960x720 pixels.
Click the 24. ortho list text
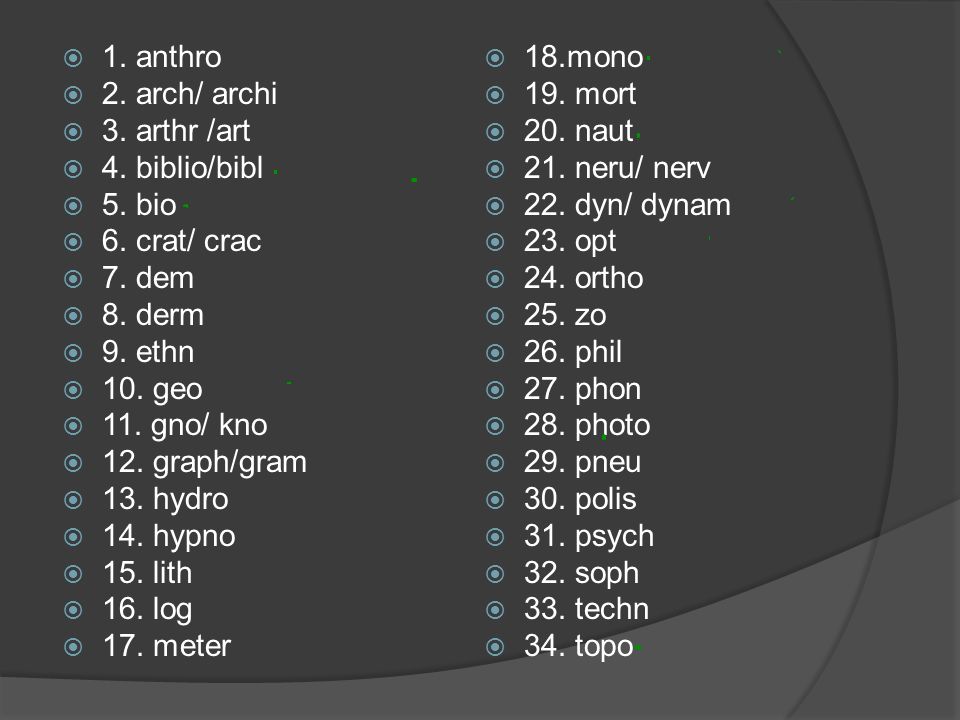(x=583, y=278)
